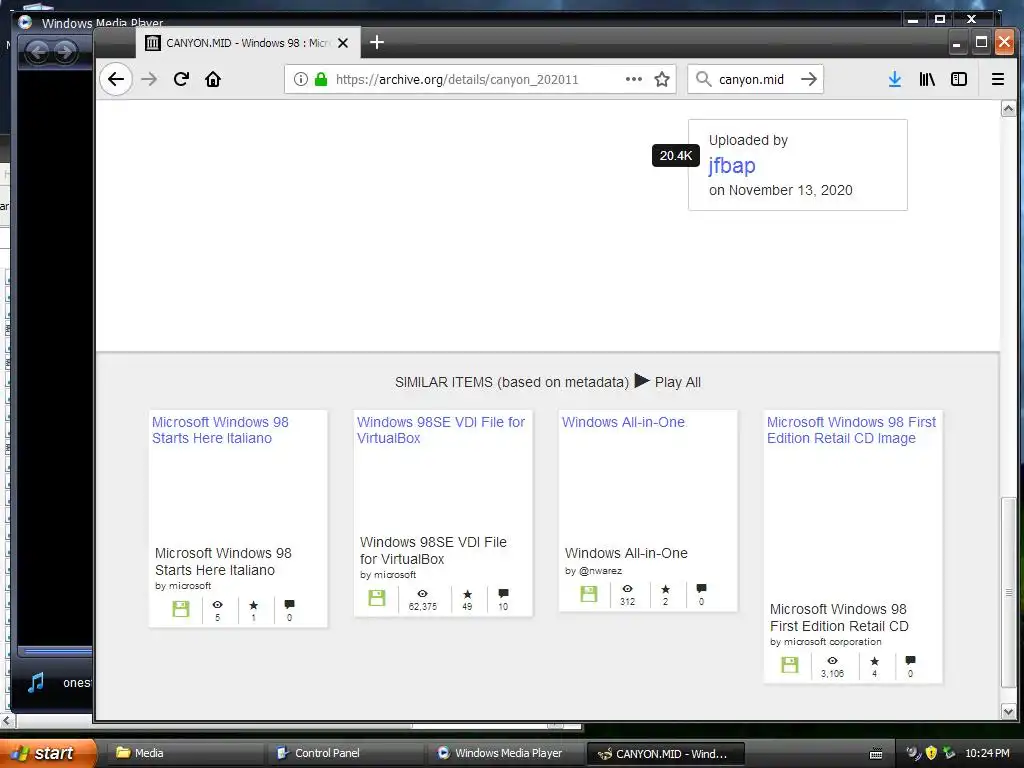Click music note icon in Media Player
The image size is (1024, 768).
(36, 682)
